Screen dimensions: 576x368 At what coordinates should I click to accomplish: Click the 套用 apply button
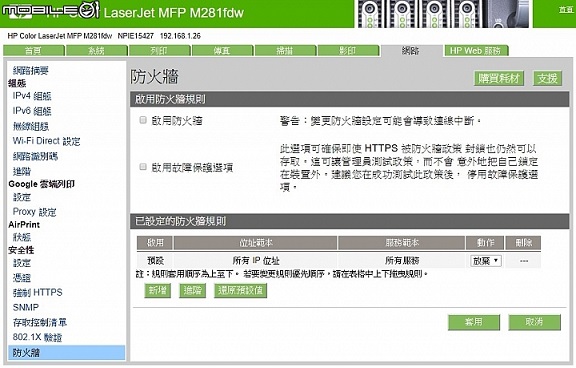(474, 322)
